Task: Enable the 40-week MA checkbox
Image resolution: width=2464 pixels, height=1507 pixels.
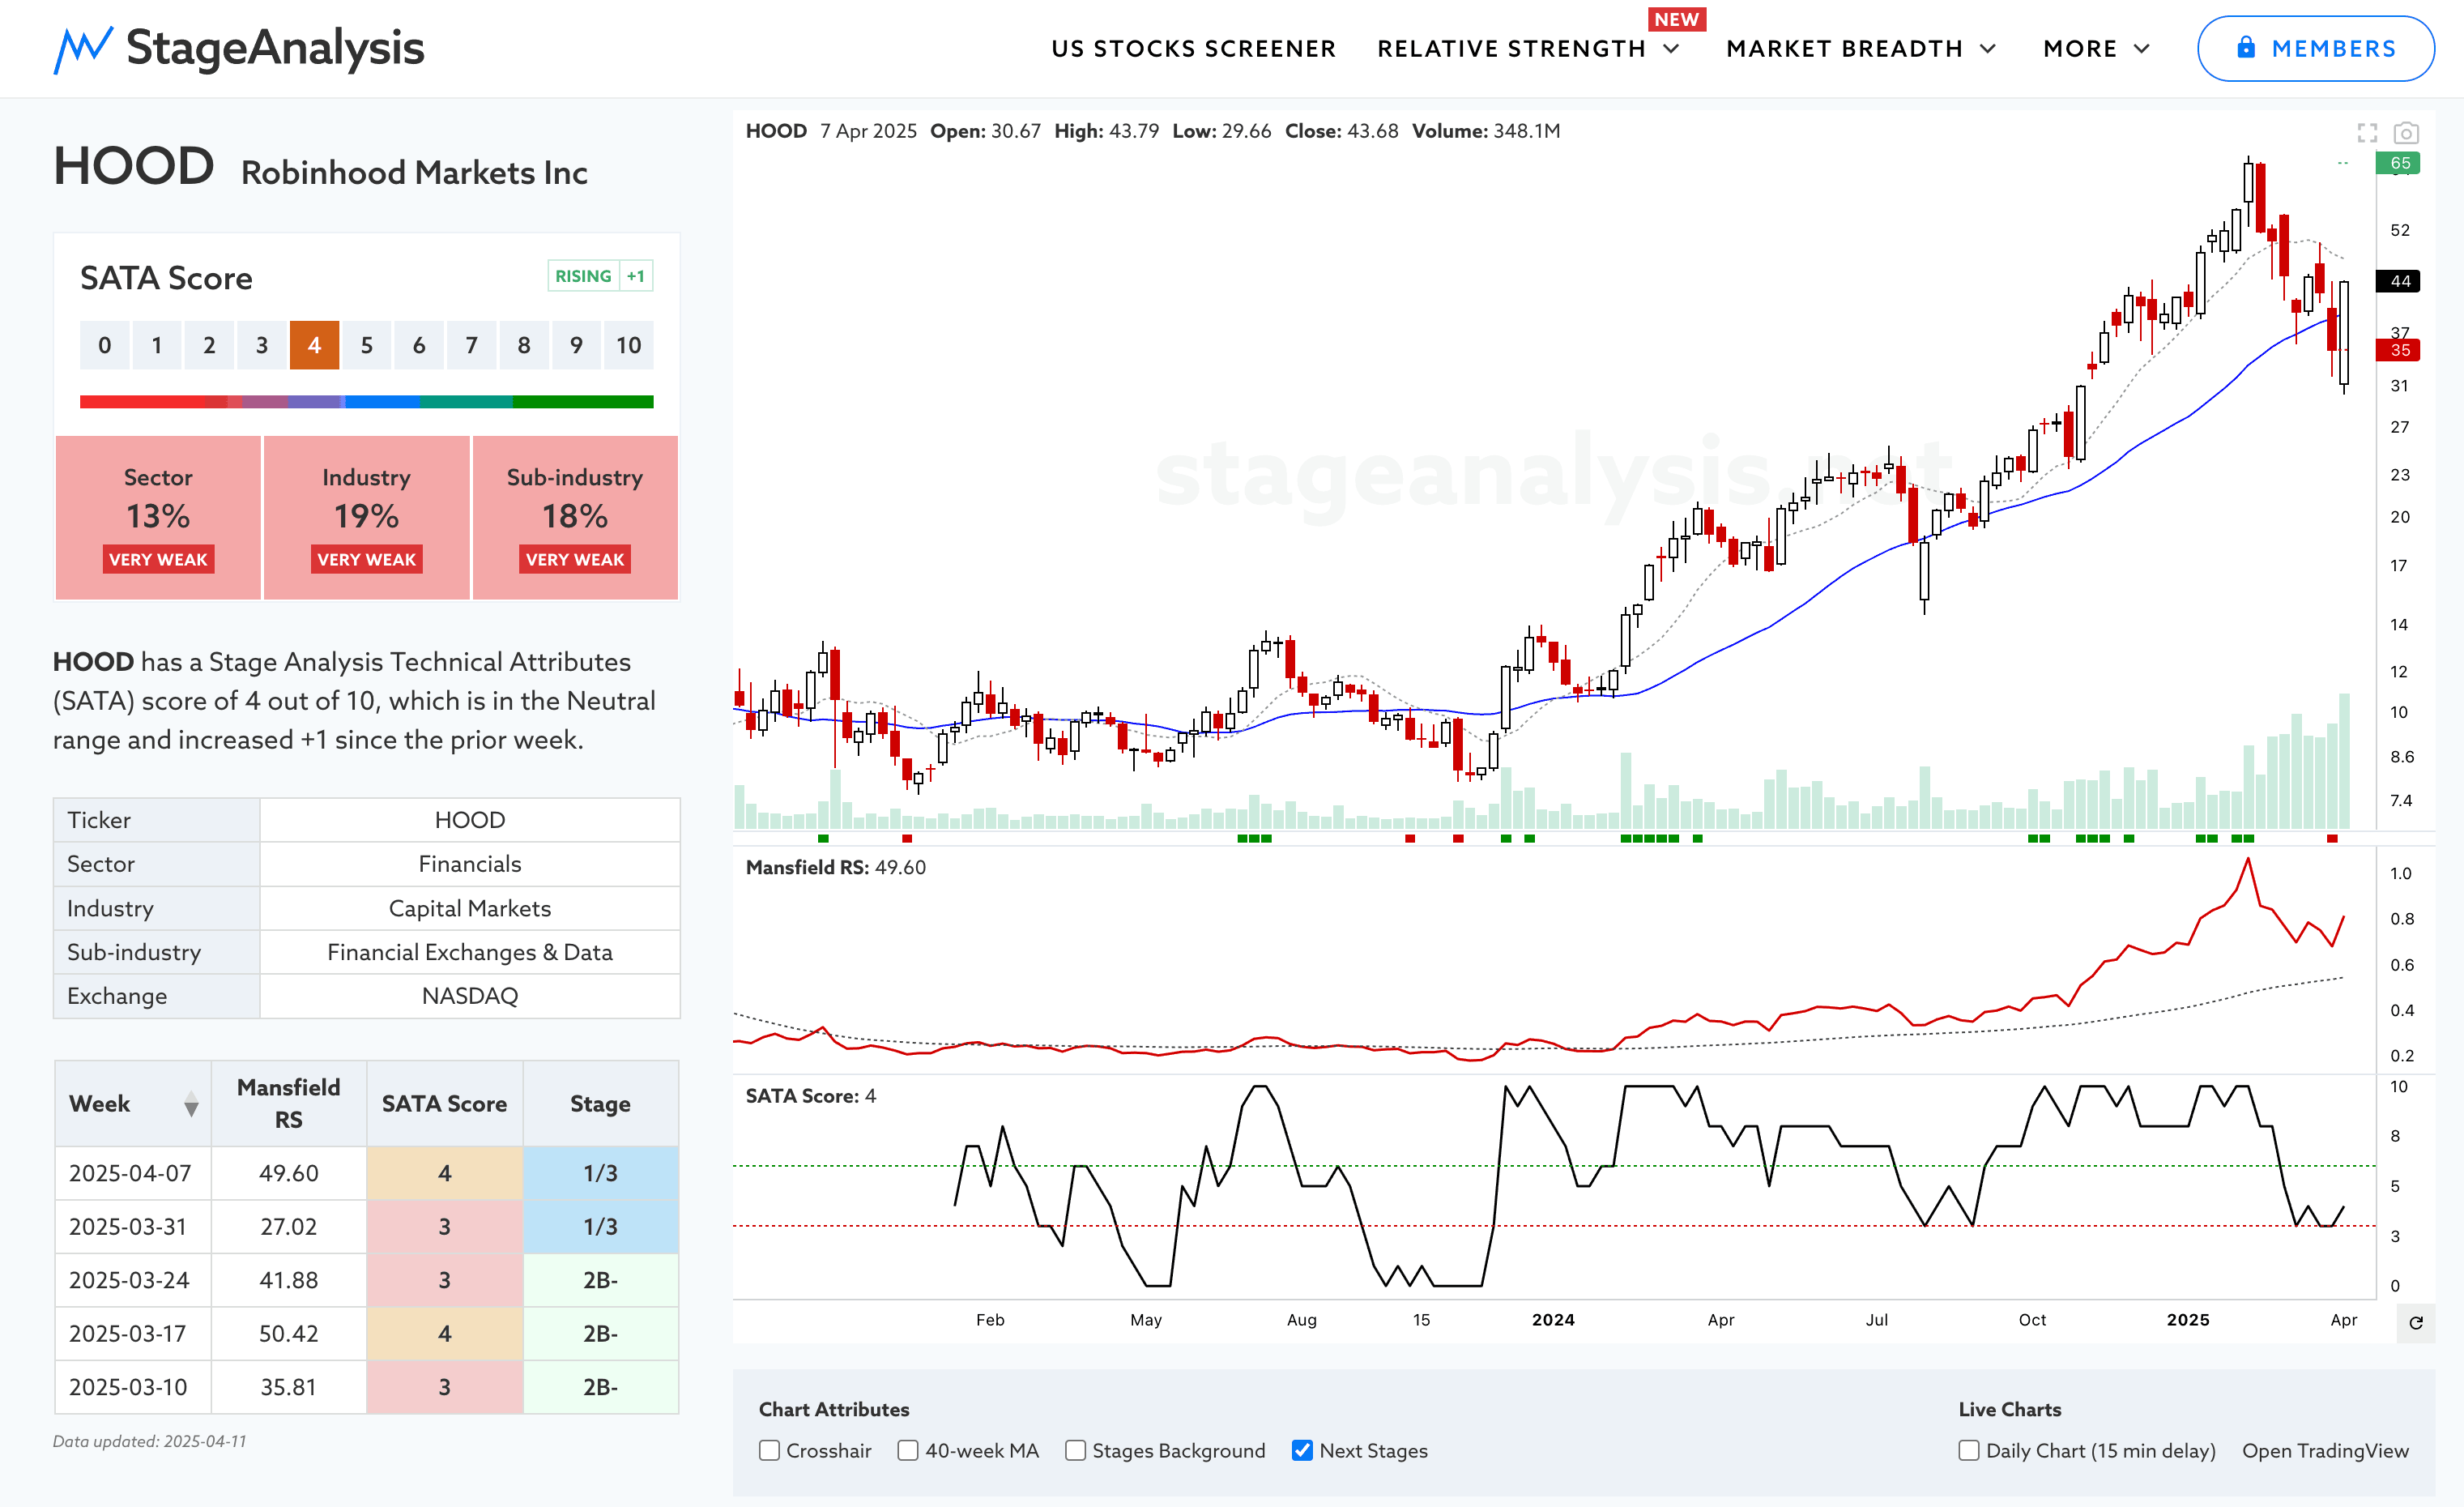Action: pos(908,1450)
